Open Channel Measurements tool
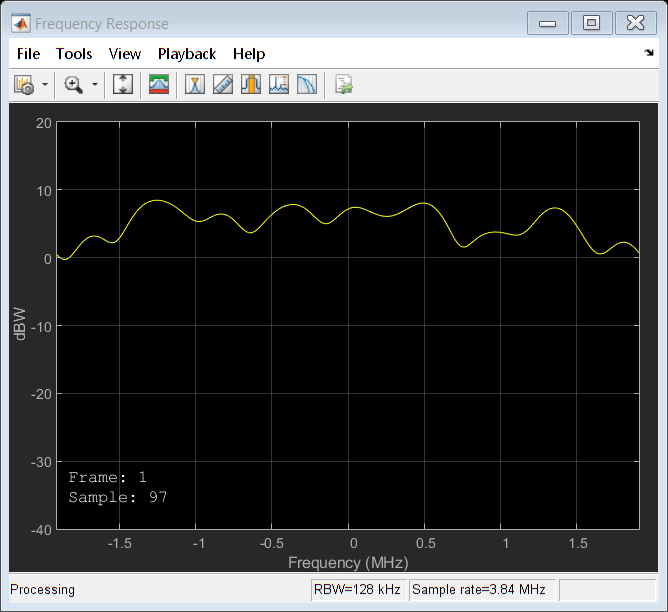 (x=251, y=84)
